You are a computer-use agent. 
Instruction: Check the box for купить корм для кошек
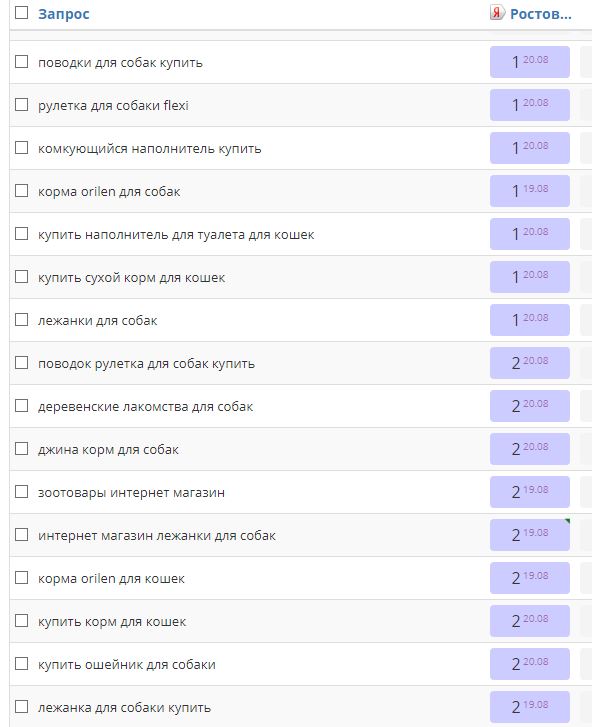pos(22,621)
